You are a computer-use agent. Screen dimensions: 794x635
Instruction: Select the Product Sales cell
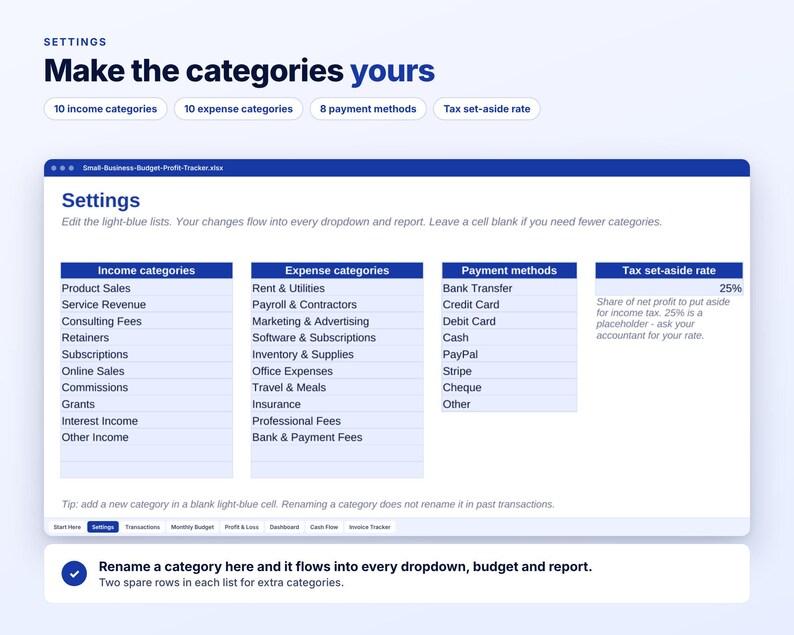146,288
